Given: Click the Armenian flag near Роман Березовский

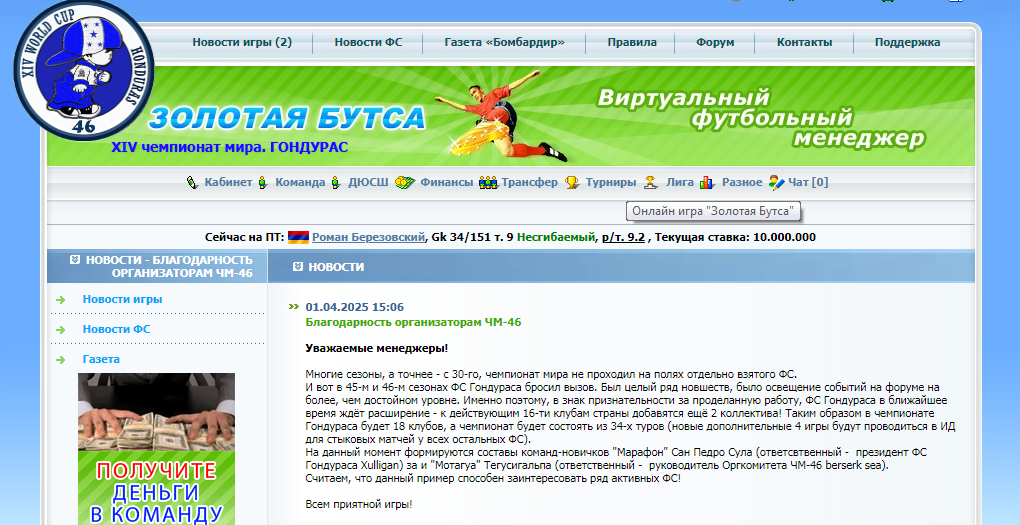Looking at the screenshot, I should pos(298,237).
